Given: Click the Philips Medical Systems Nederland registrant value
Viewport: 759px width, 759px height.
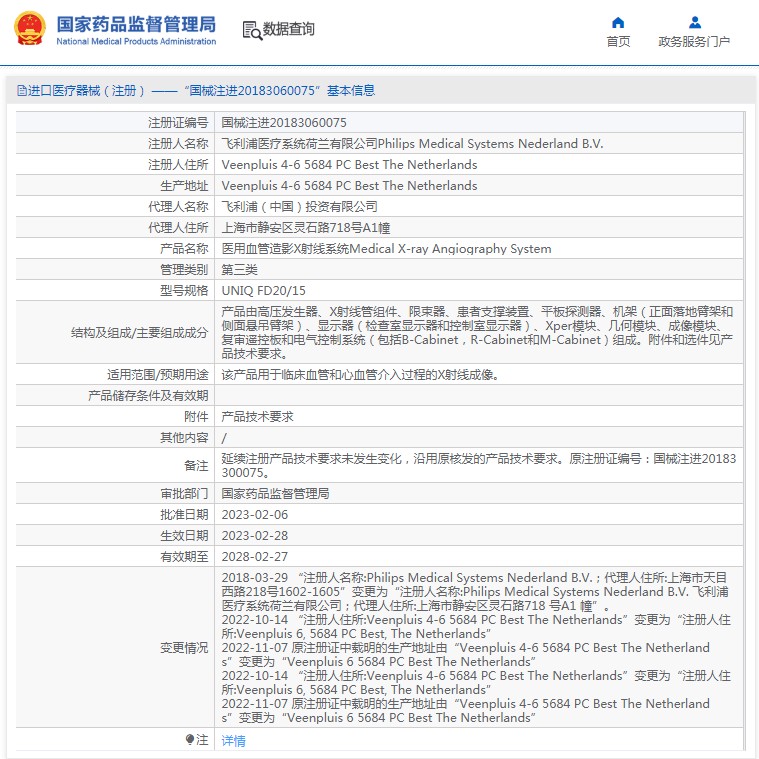Looking at the screenshot, I should point(412,144).
